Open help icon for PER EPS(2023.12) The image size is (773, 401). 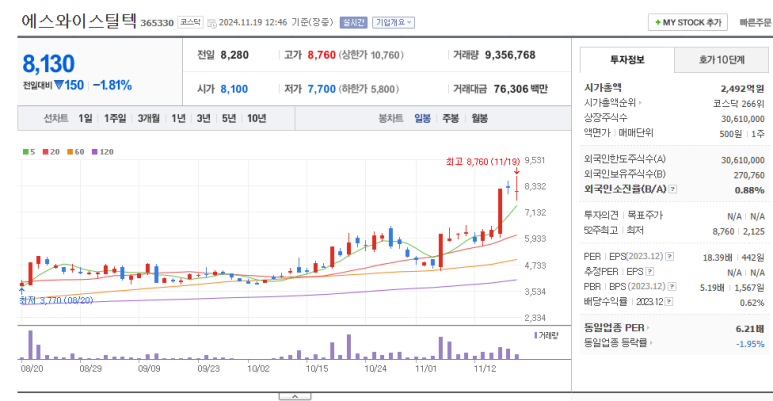(x=669, y=256)
